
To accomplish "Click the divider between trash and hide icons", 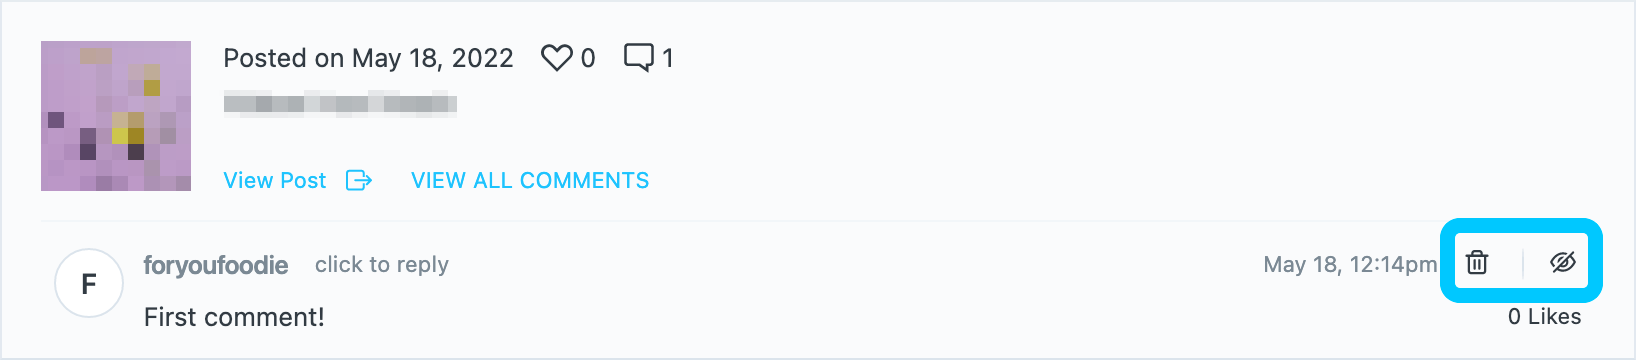I will [1522, 263].
